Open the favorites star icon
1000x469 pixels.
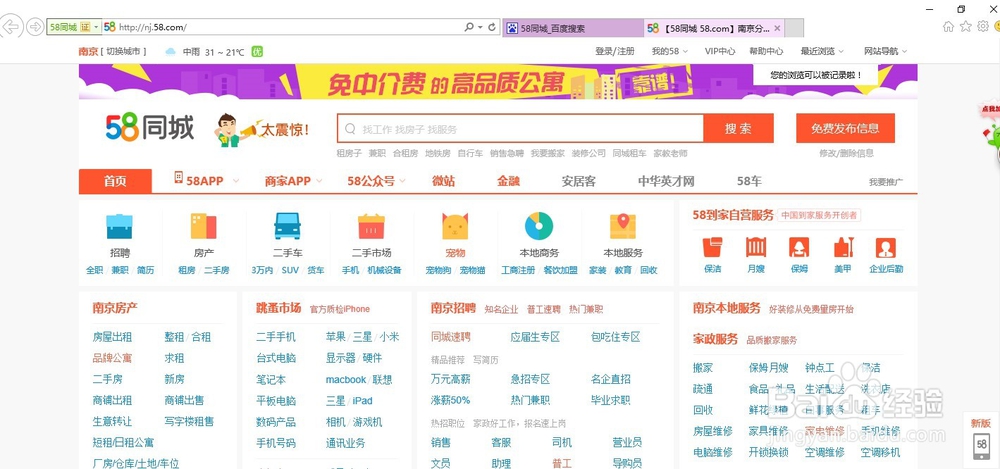click(x=966, y=26)
